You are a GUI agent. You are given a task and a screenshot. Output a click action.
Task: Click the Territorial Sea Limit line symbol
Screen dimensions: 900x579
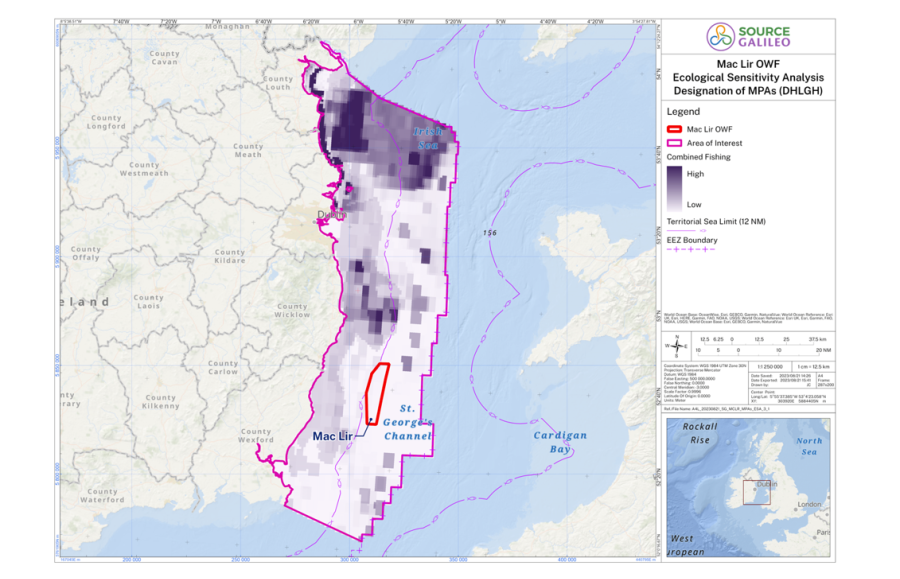[687, 231]
